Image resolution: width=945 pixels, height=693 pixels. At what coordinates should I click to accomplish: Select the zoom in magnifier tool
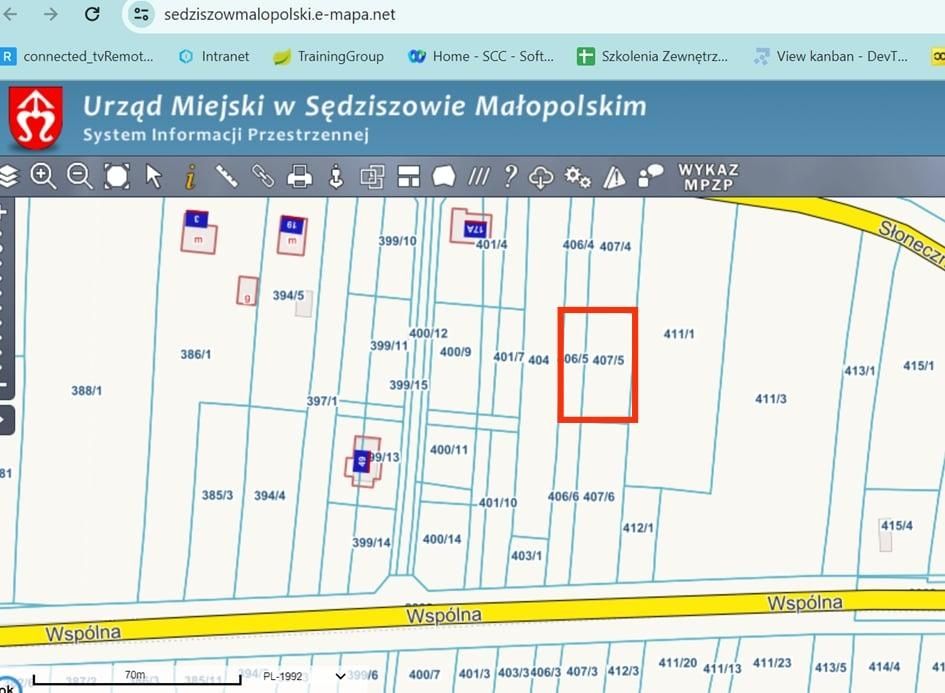(x=44, y=177)
